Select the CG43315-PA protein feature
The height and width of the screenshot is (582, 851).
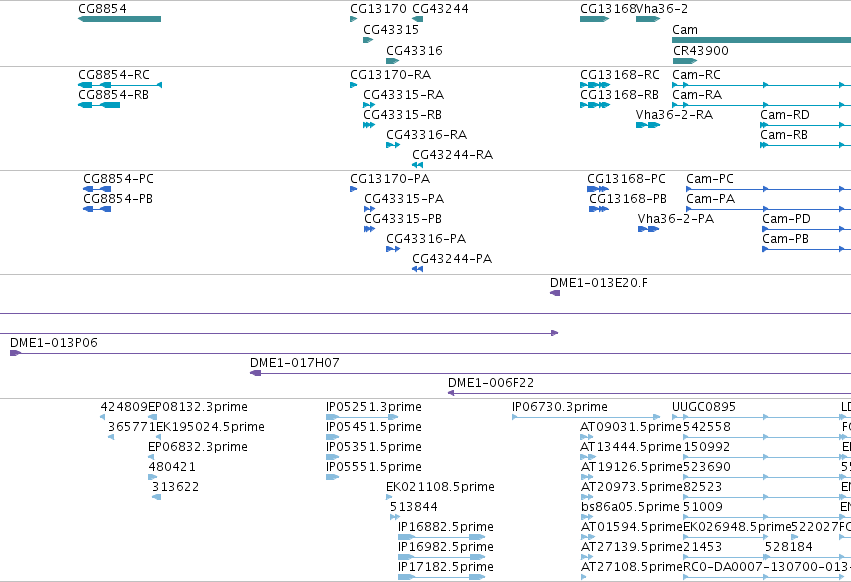point(370,209)
